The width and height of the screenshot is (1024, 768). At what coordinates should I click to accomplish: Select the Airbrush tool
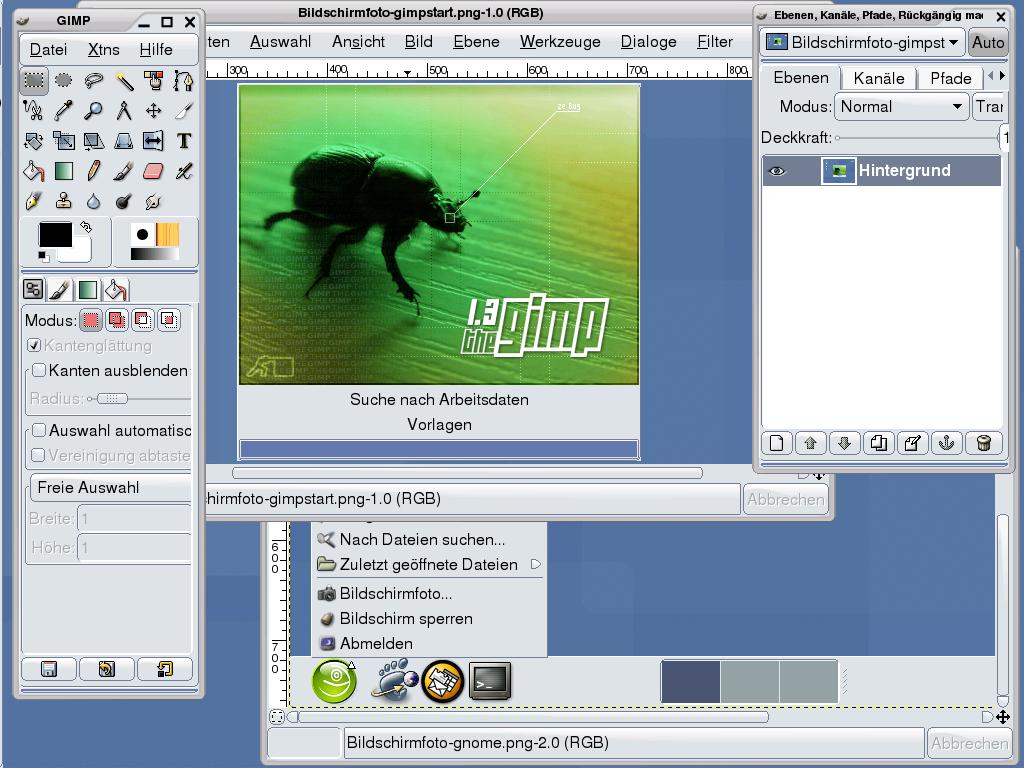(x=184, y=171)
